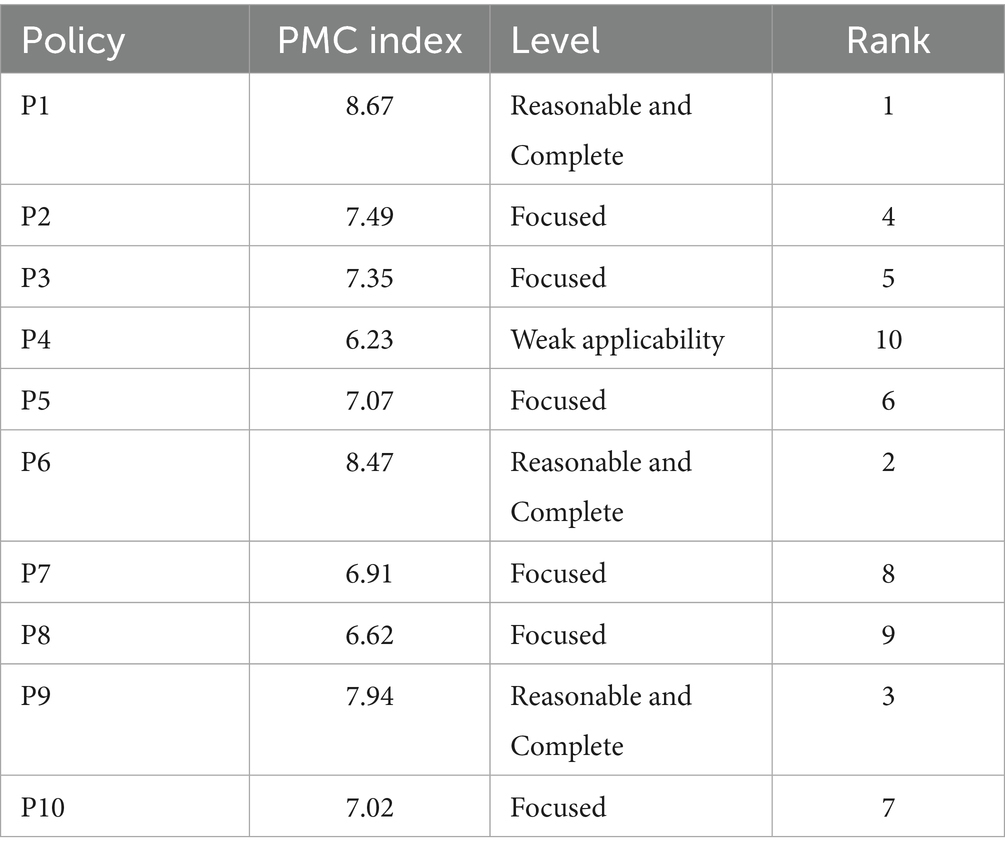Click the P9 policy cell
This screenshot has width=1005, height=855.
point(38,696)
